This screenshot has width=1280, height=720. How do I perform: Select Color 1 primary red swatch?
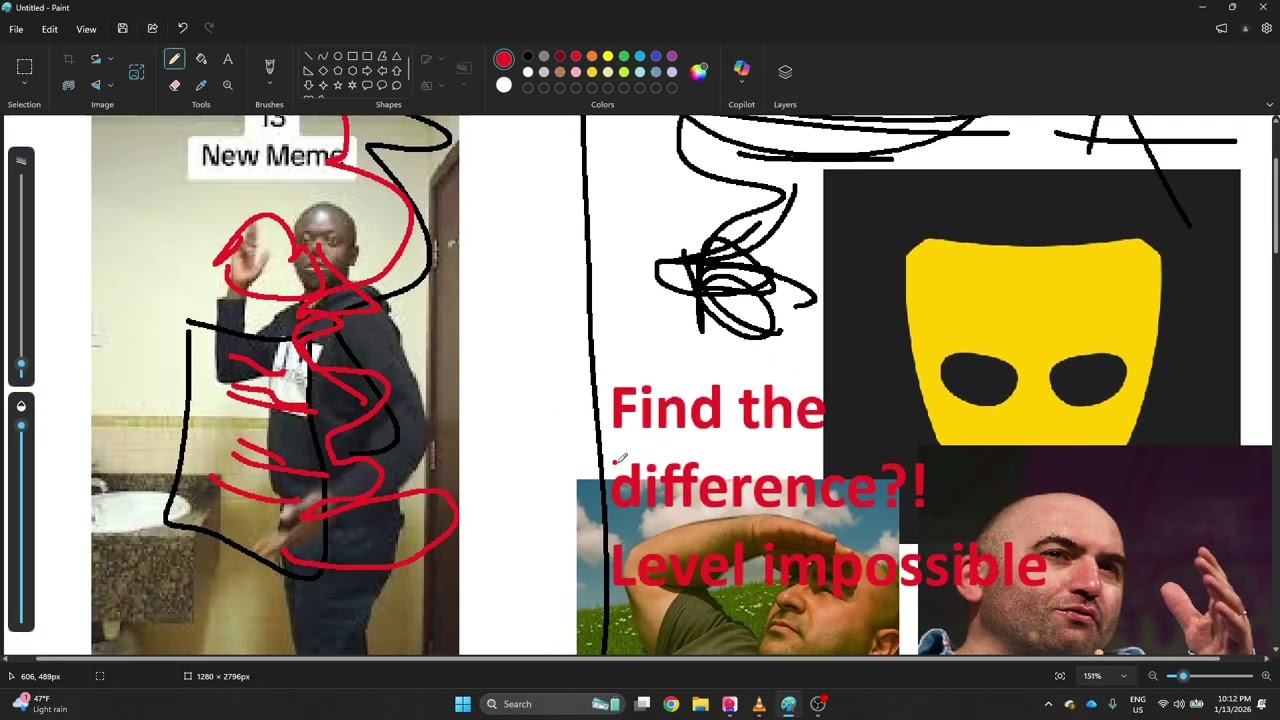pyautogui.click(x=504, y=60)
